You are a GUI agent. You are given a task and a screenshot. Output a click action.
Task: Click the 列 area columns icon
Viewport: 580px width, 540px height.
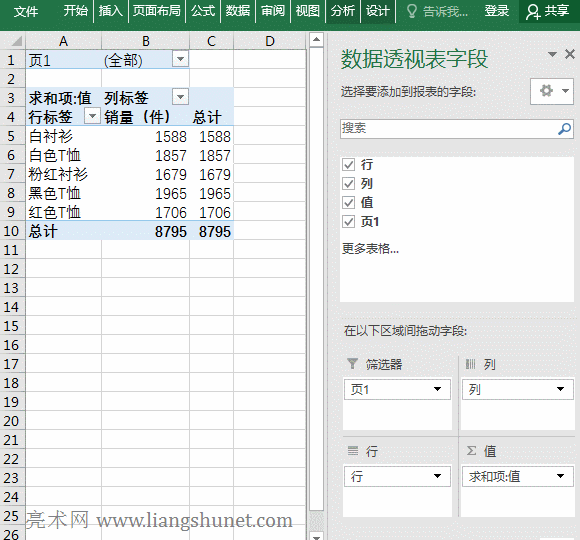(471, 364)
